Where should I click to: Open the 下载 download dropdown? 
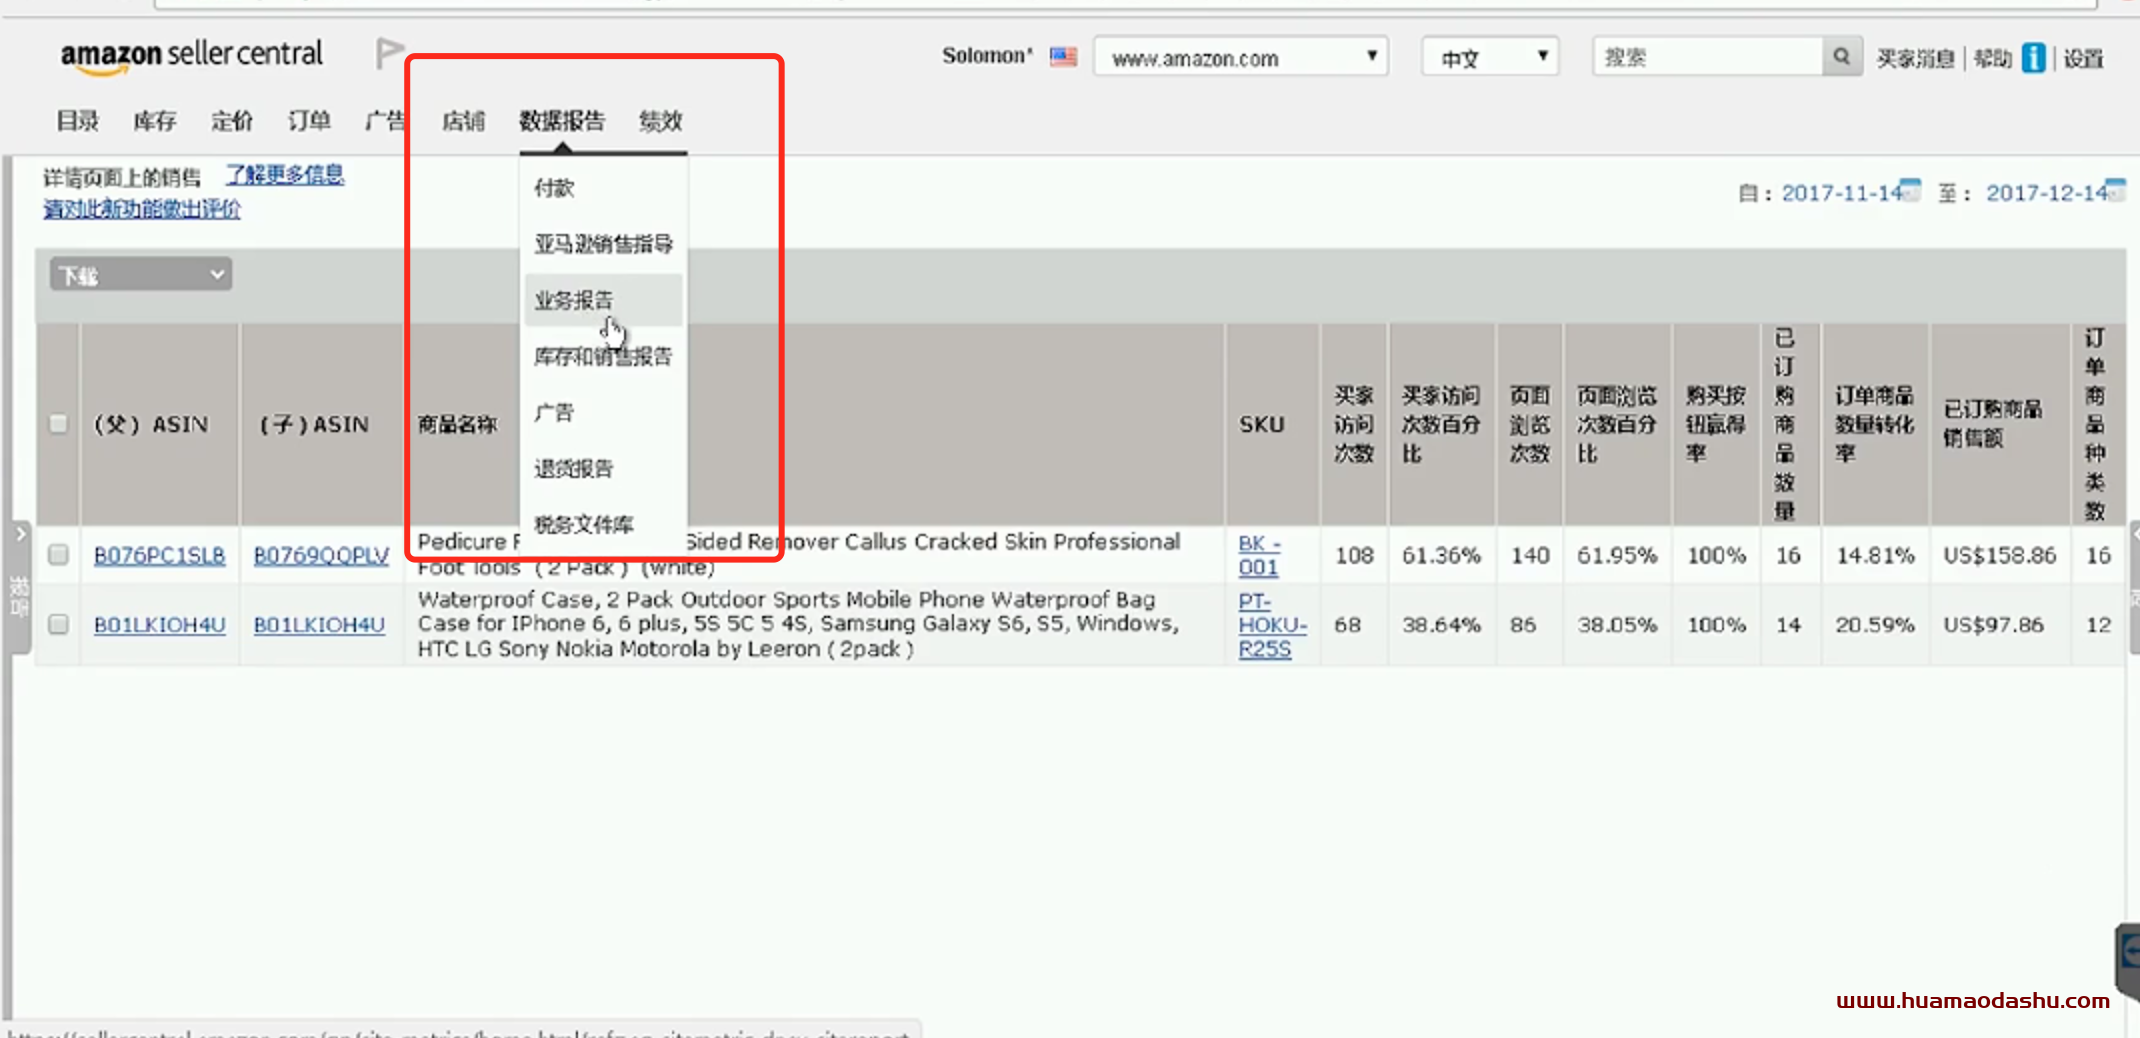point(141,275)
